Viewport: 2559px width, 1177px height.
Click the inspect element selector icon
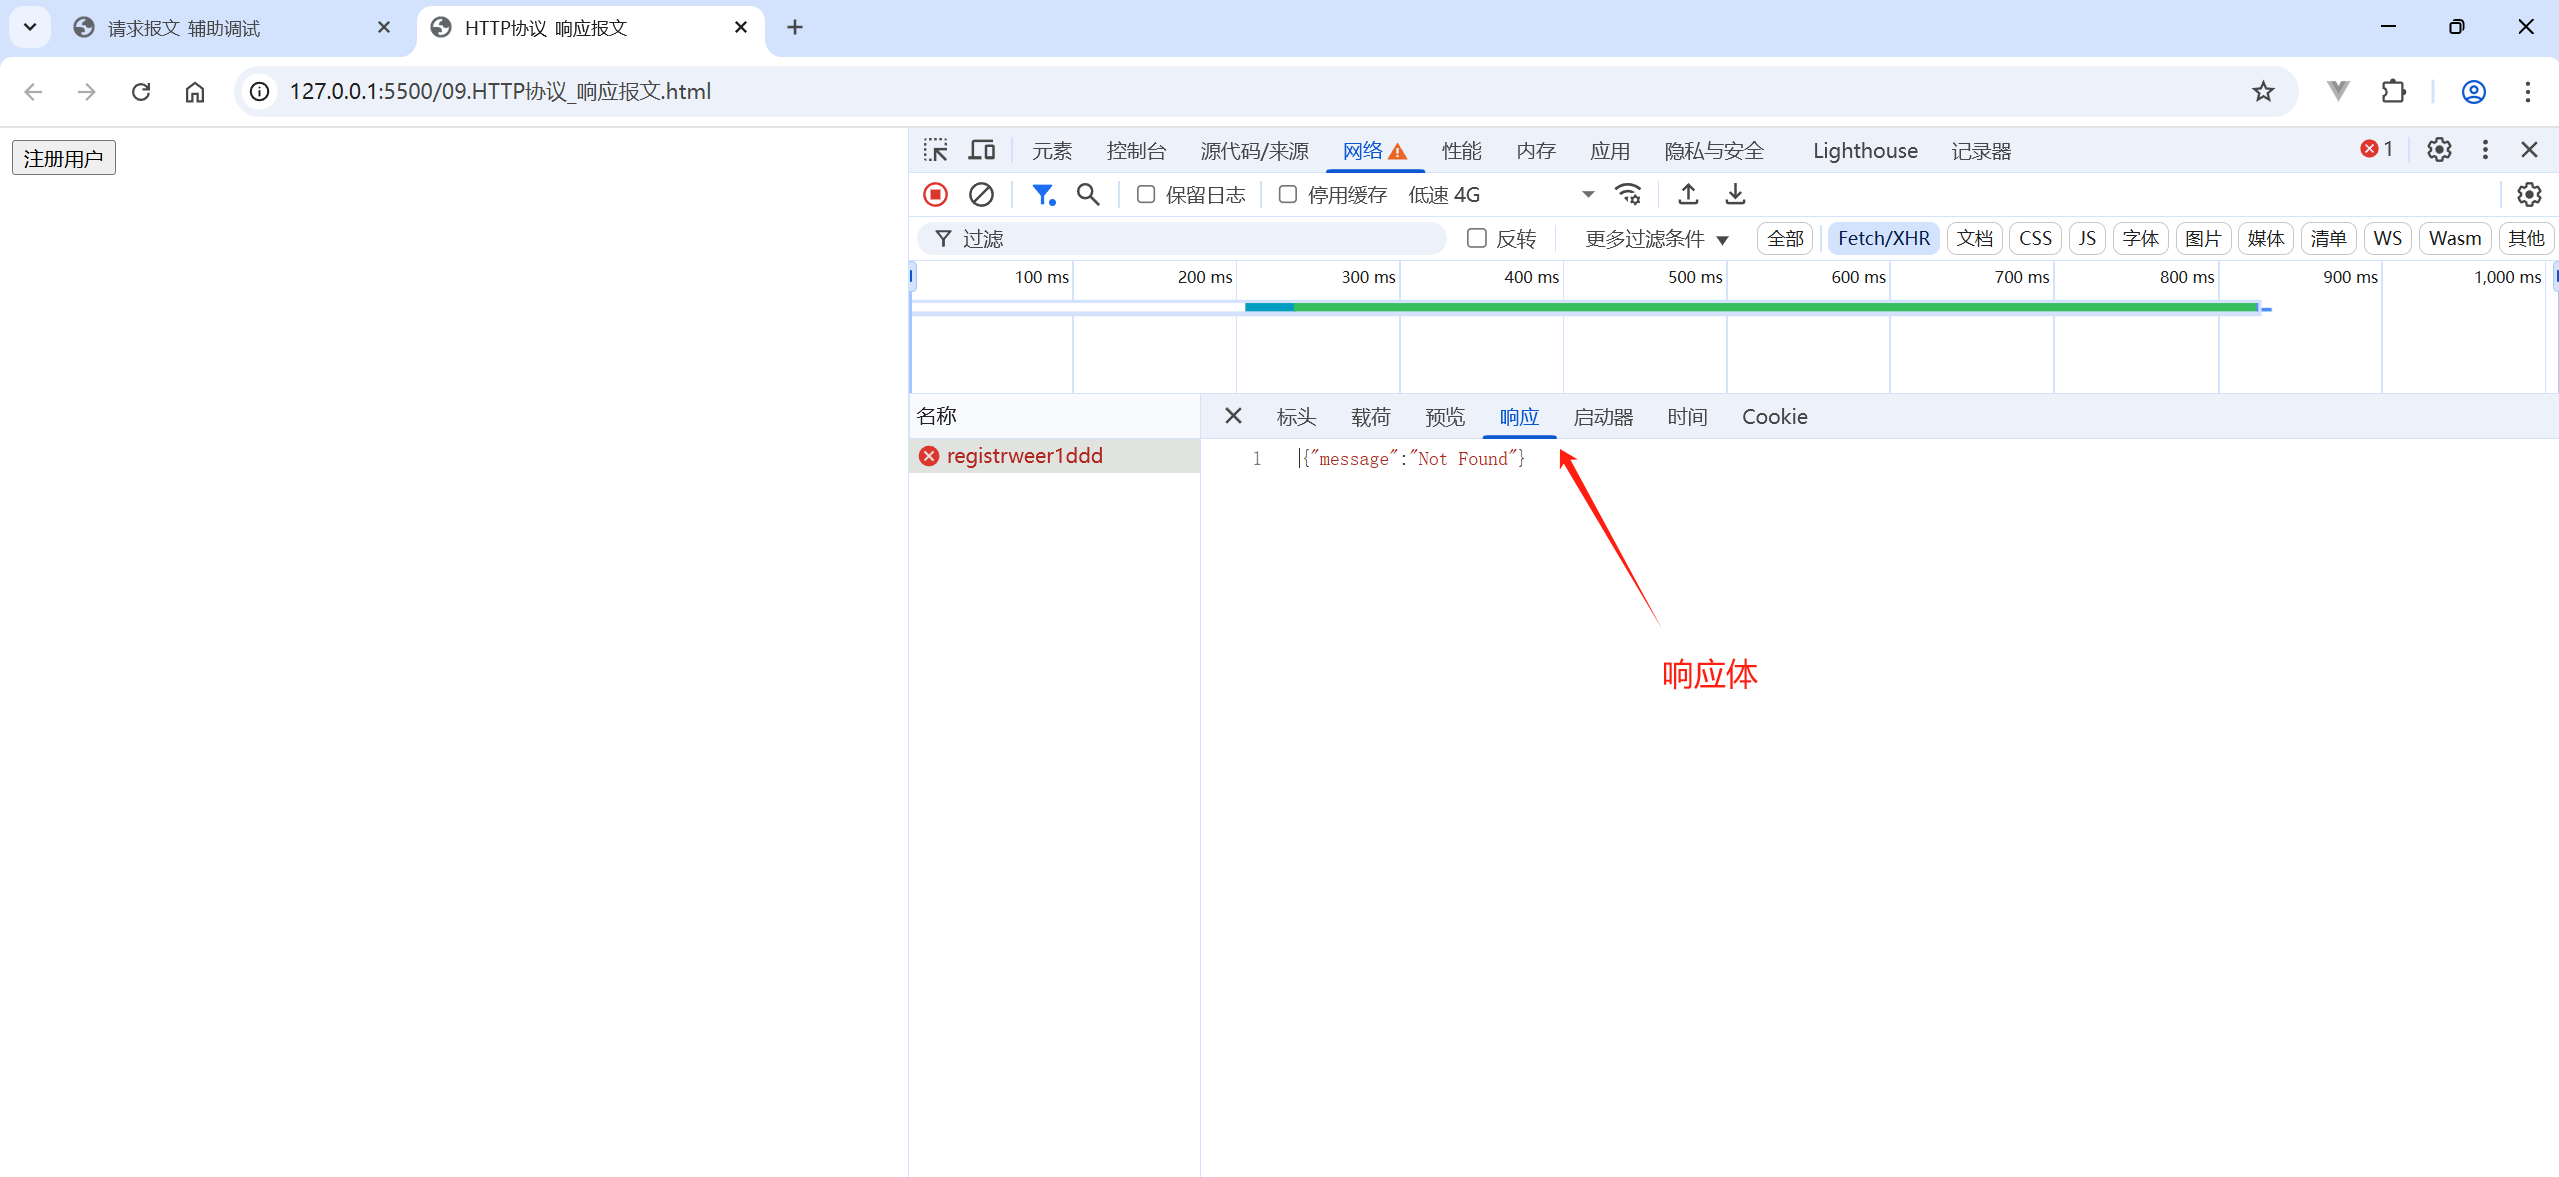click(x=935, y=150)
